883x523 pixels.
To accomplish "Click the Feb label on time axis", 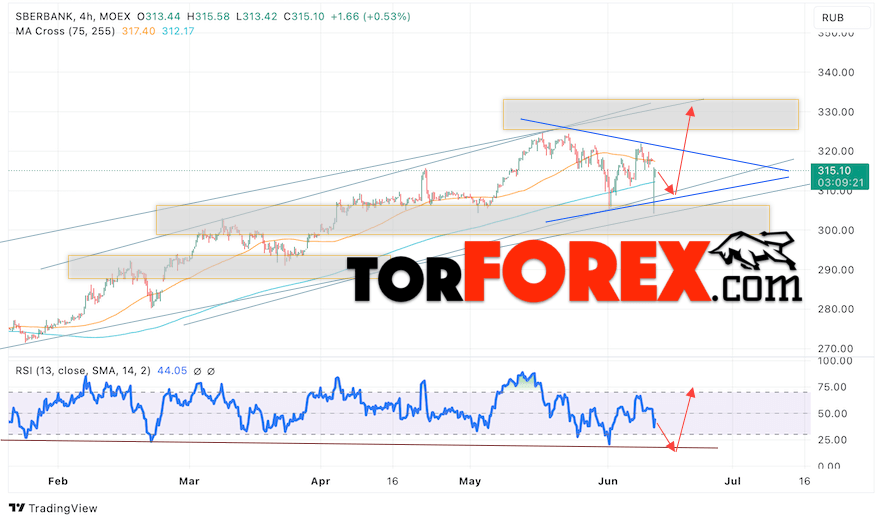I will [57, 481].
